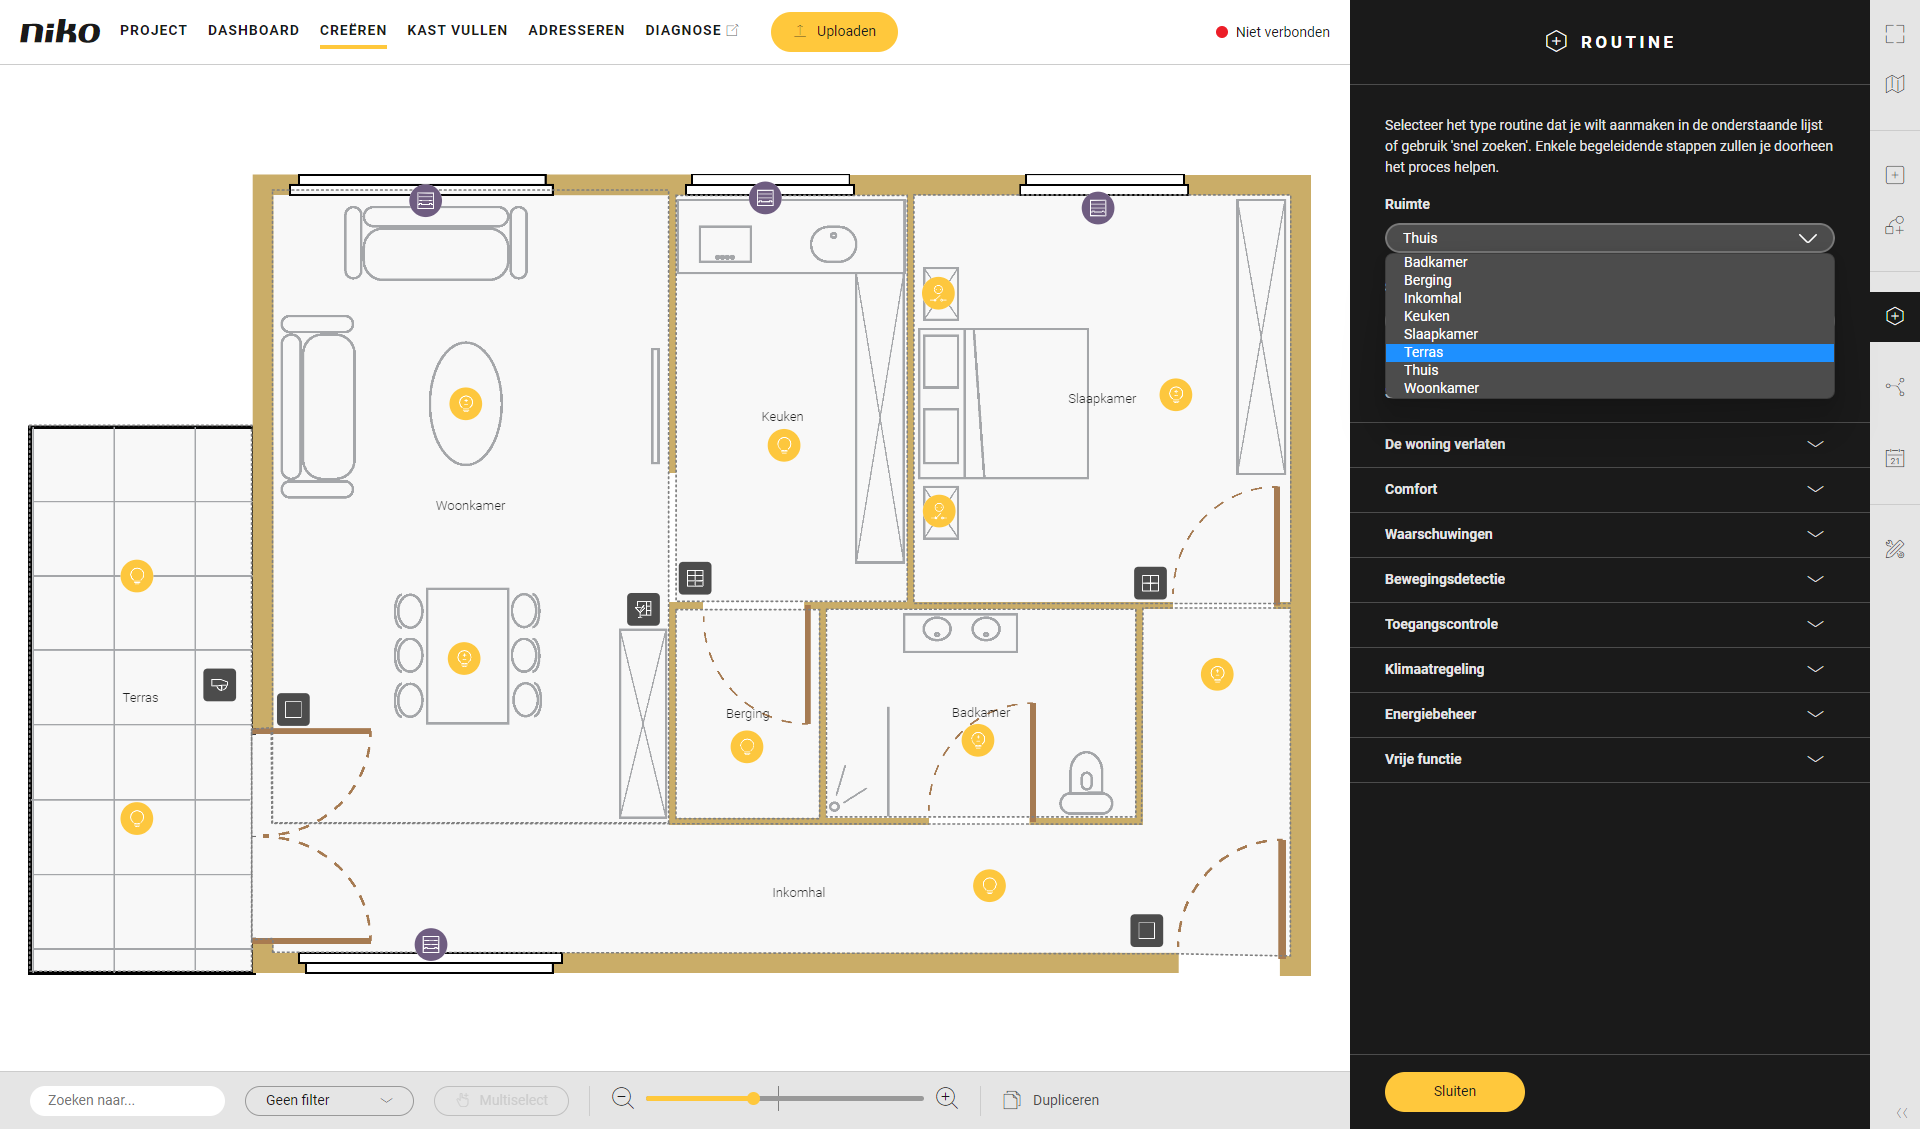Expand the Toegangscontrole section
Screen dimensions: 1920x1129
pyautogui.click(x=1609, y=624)
